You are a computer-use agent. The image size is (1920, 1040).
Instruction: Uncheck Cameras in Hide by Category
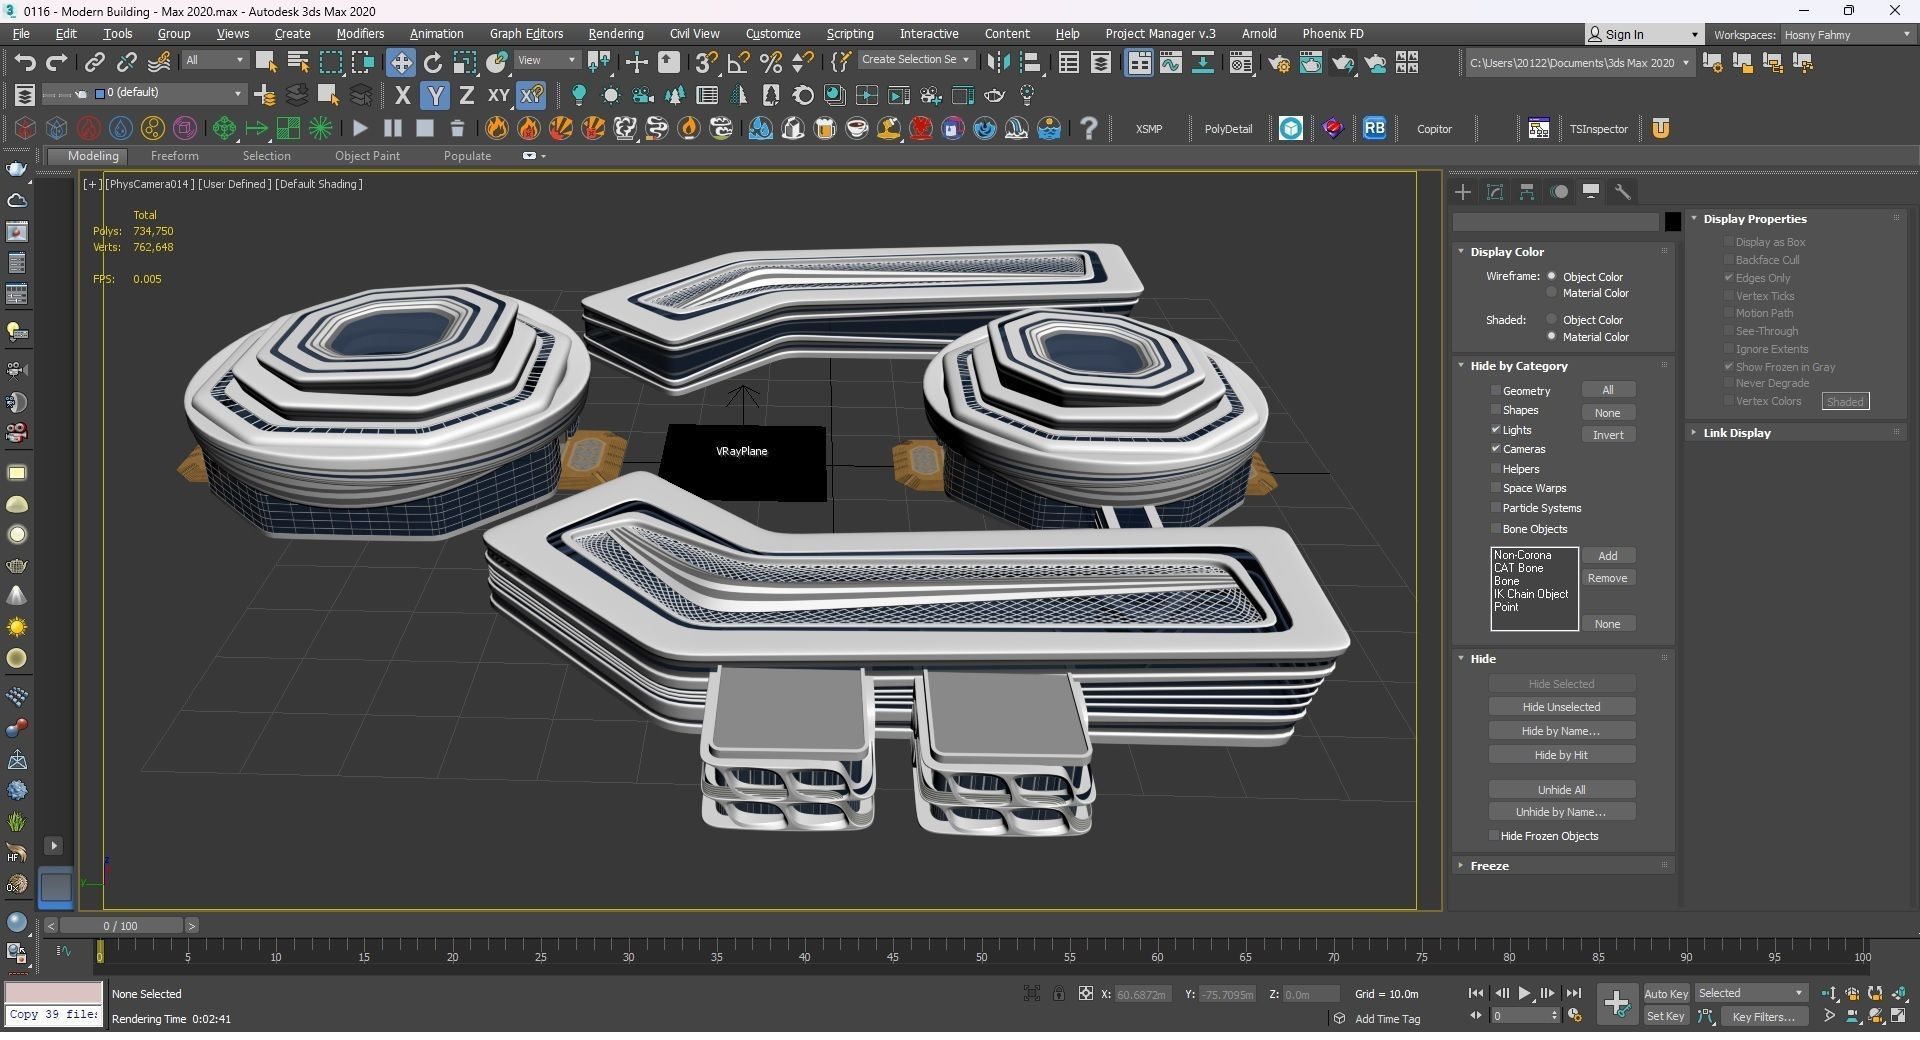(x=1496, y=449)
